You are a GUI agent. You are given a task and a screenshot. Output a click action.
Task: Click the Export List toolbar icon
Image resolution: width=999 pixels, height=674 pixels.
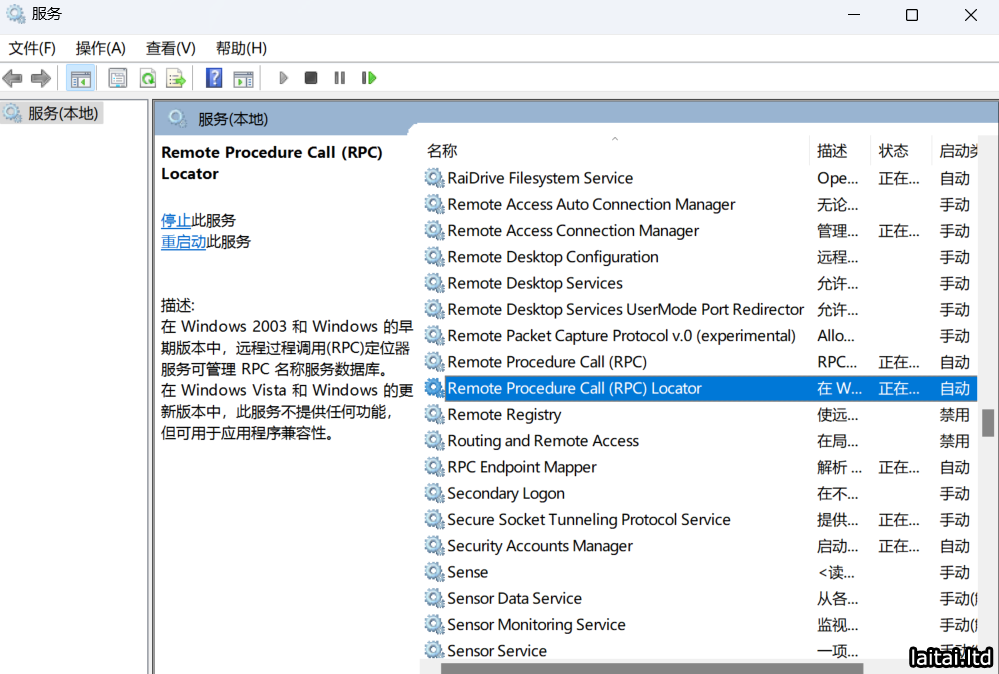[x=176, y=78]
